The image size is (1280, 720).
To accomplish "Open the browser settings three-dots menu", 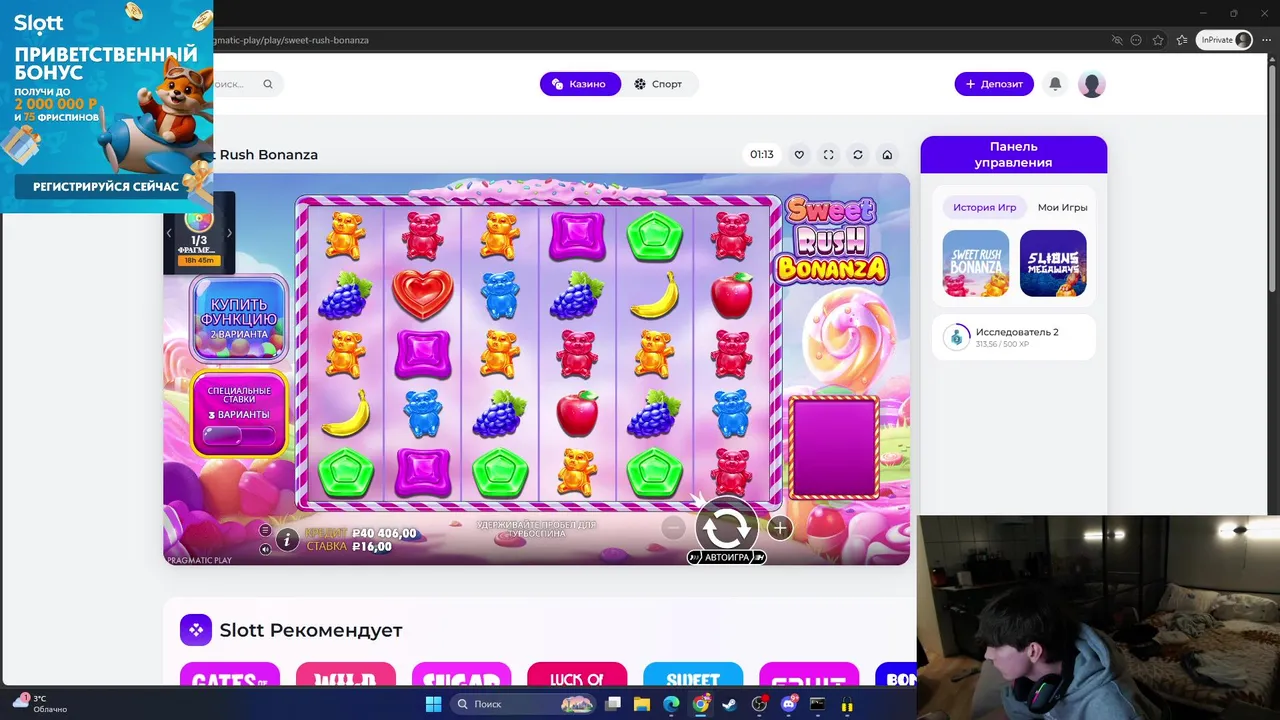I will [x=1267, y=40].
